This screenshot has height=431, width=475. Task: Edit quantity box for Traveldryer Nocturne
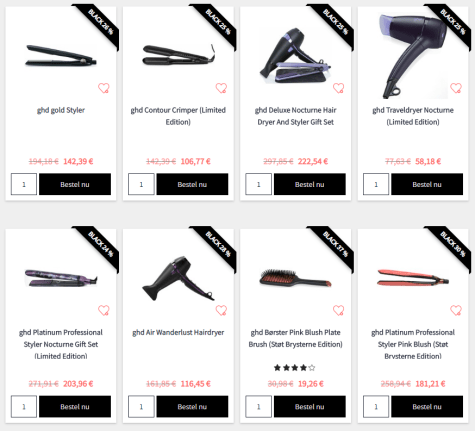click(x=376, y=184)
